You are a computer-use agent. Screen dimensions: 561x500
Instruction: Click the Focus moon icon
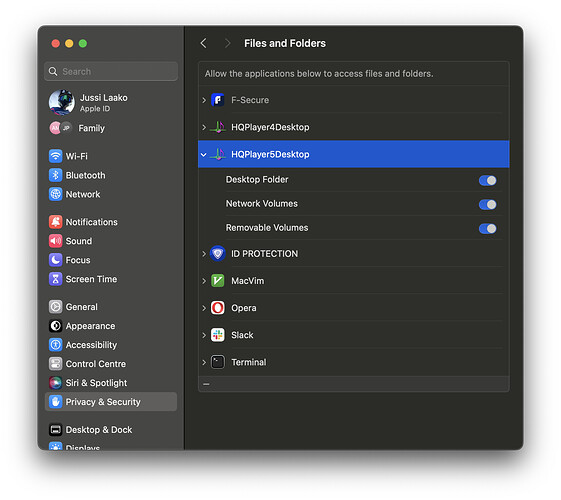point(55,260)
